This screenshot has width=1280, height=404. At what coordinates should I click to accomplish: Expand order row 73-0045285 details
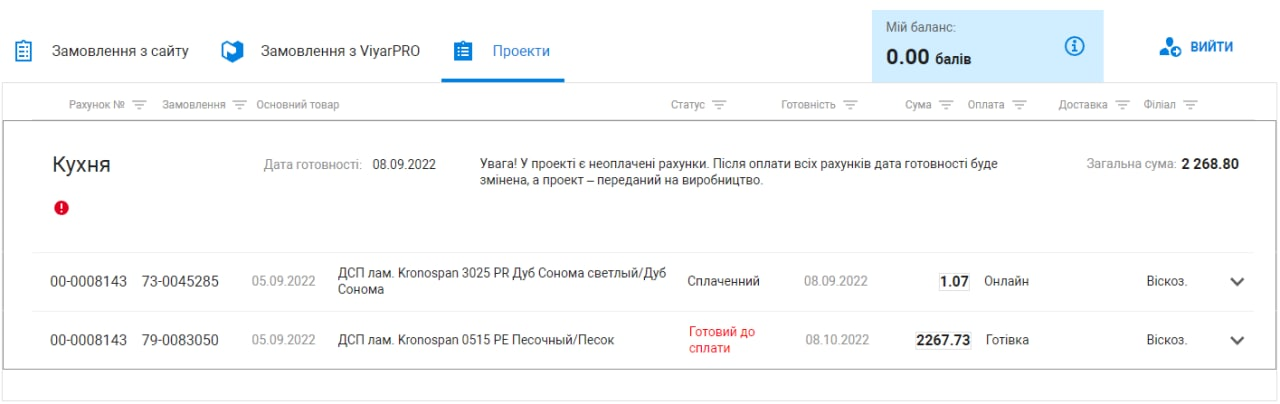(x=1237, y=282)
